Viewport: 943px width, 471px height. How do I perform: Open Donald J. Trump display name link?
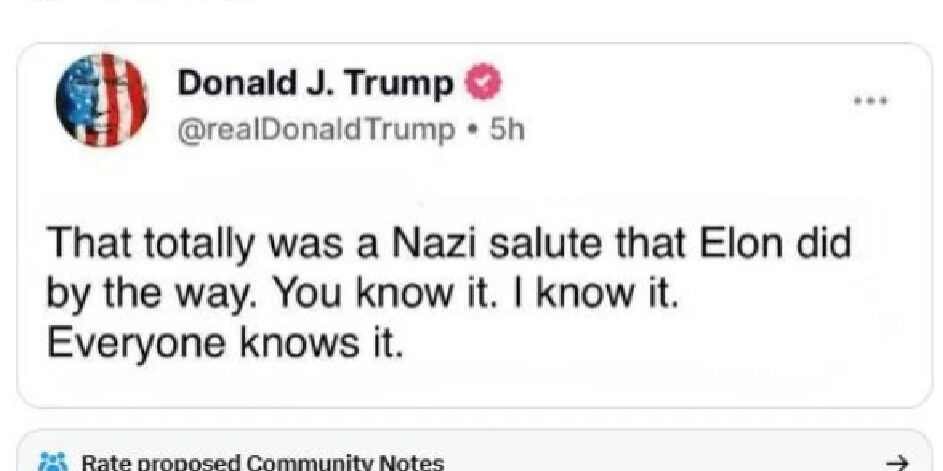[x=315, y=86]
